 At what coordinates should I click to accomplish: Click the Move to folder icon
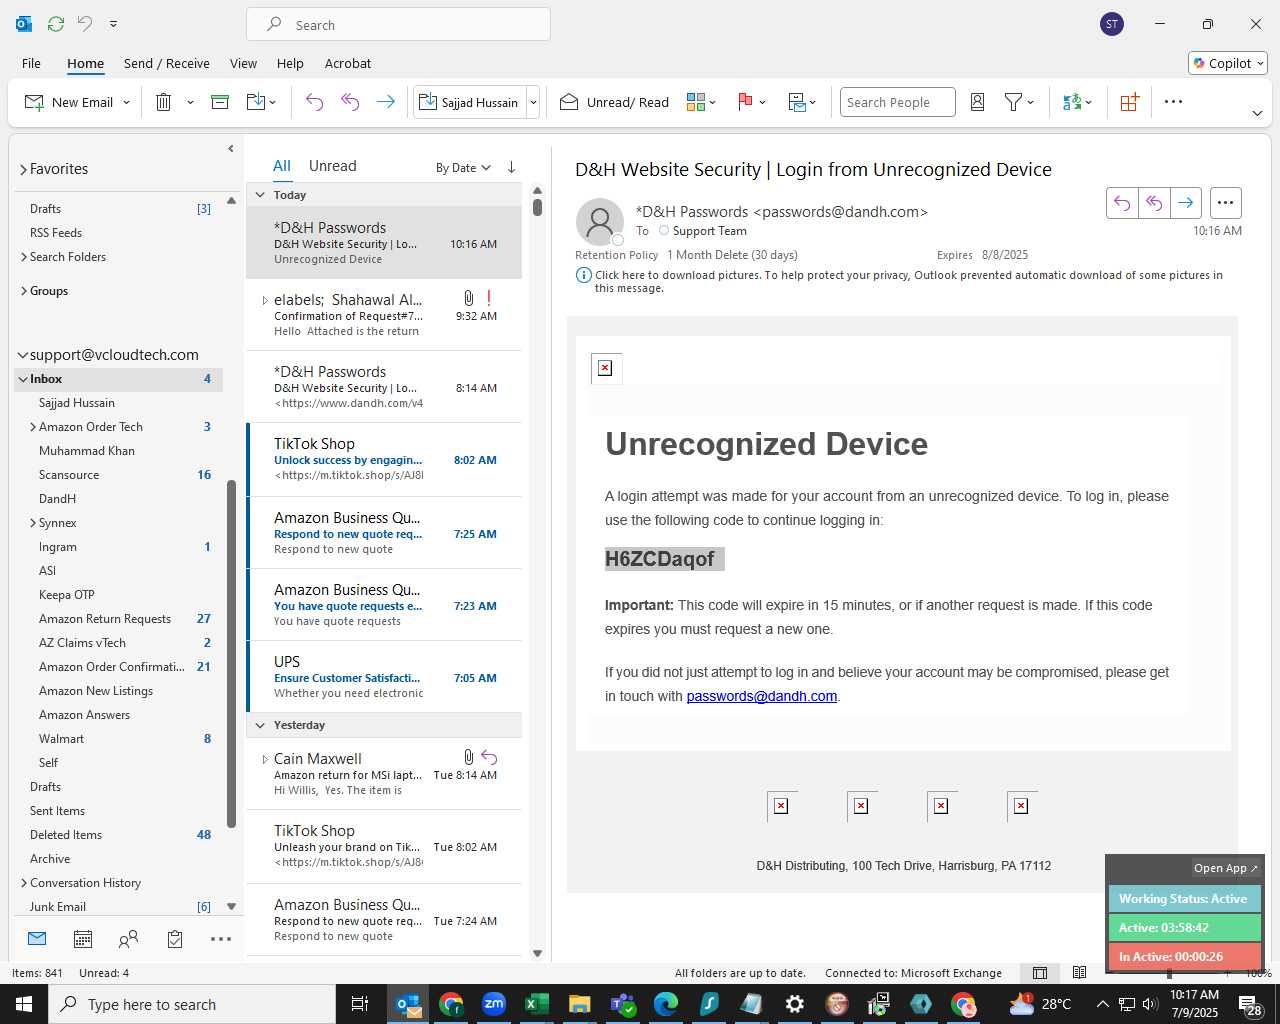pyautogui.click(x=256, y=102)
